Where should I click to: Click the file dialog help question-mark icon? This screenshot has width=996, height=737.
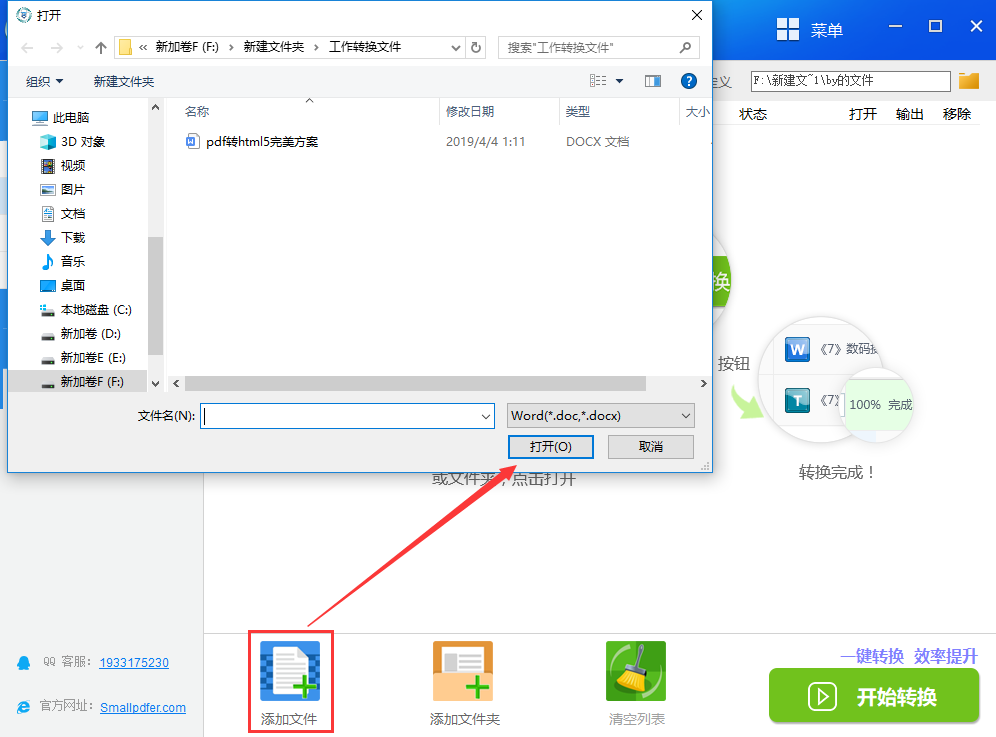[x=689, y=81]
